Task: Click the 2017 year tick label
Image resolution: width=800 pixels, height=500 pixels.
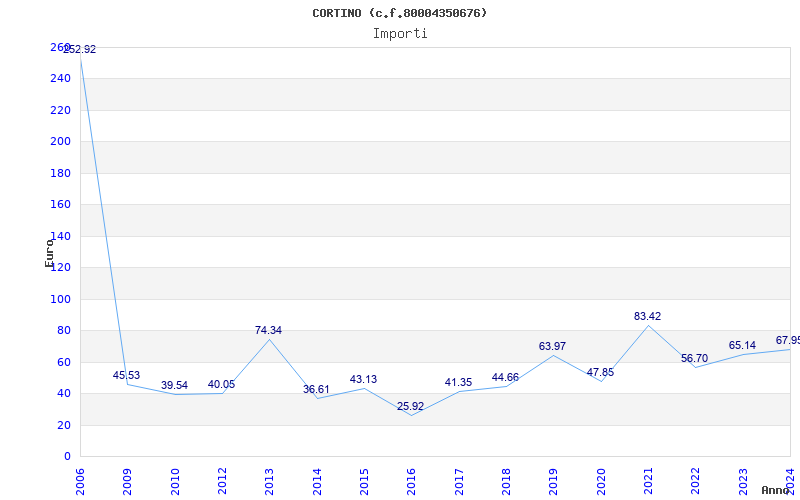Action: [459, 482]
